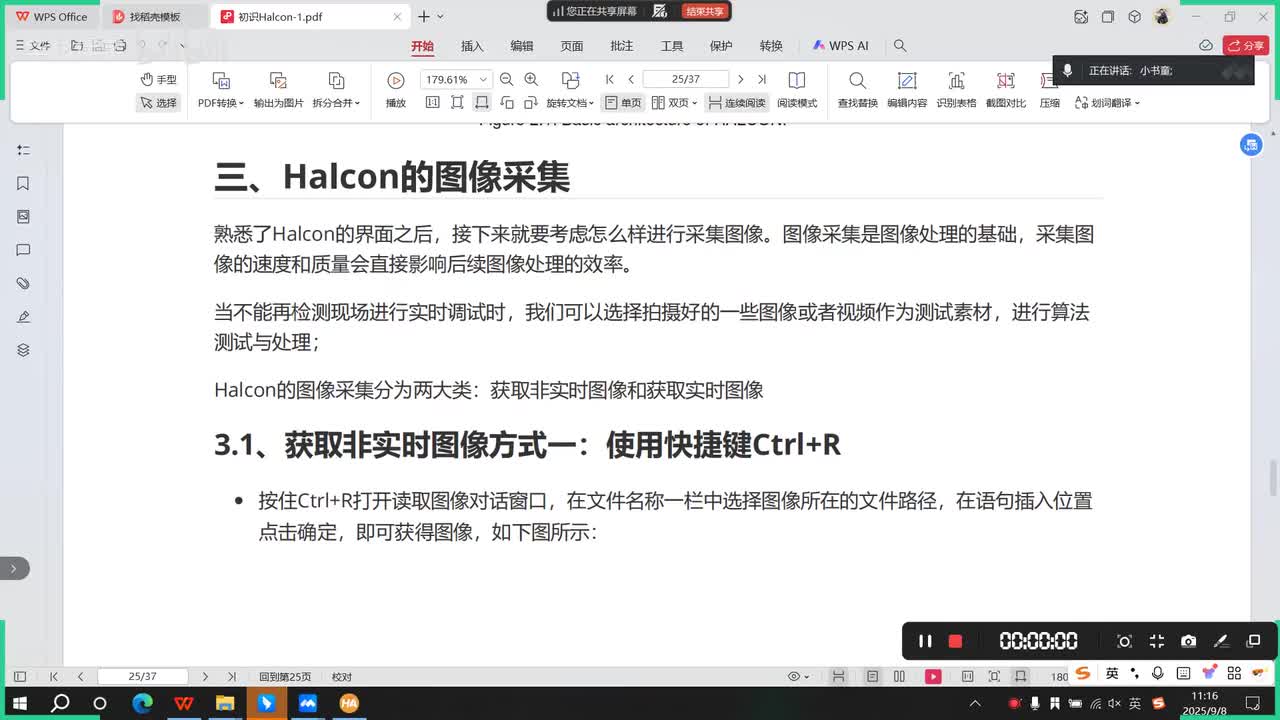Click the 分享 share button
Viewport: 1280px width, 720px height.
(1246, 46)
